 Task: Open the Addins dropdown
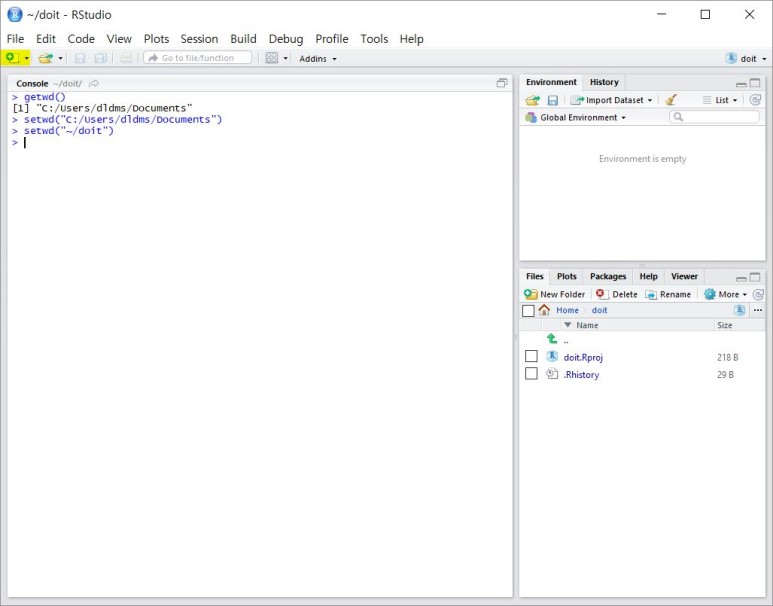tap(318, 59)
